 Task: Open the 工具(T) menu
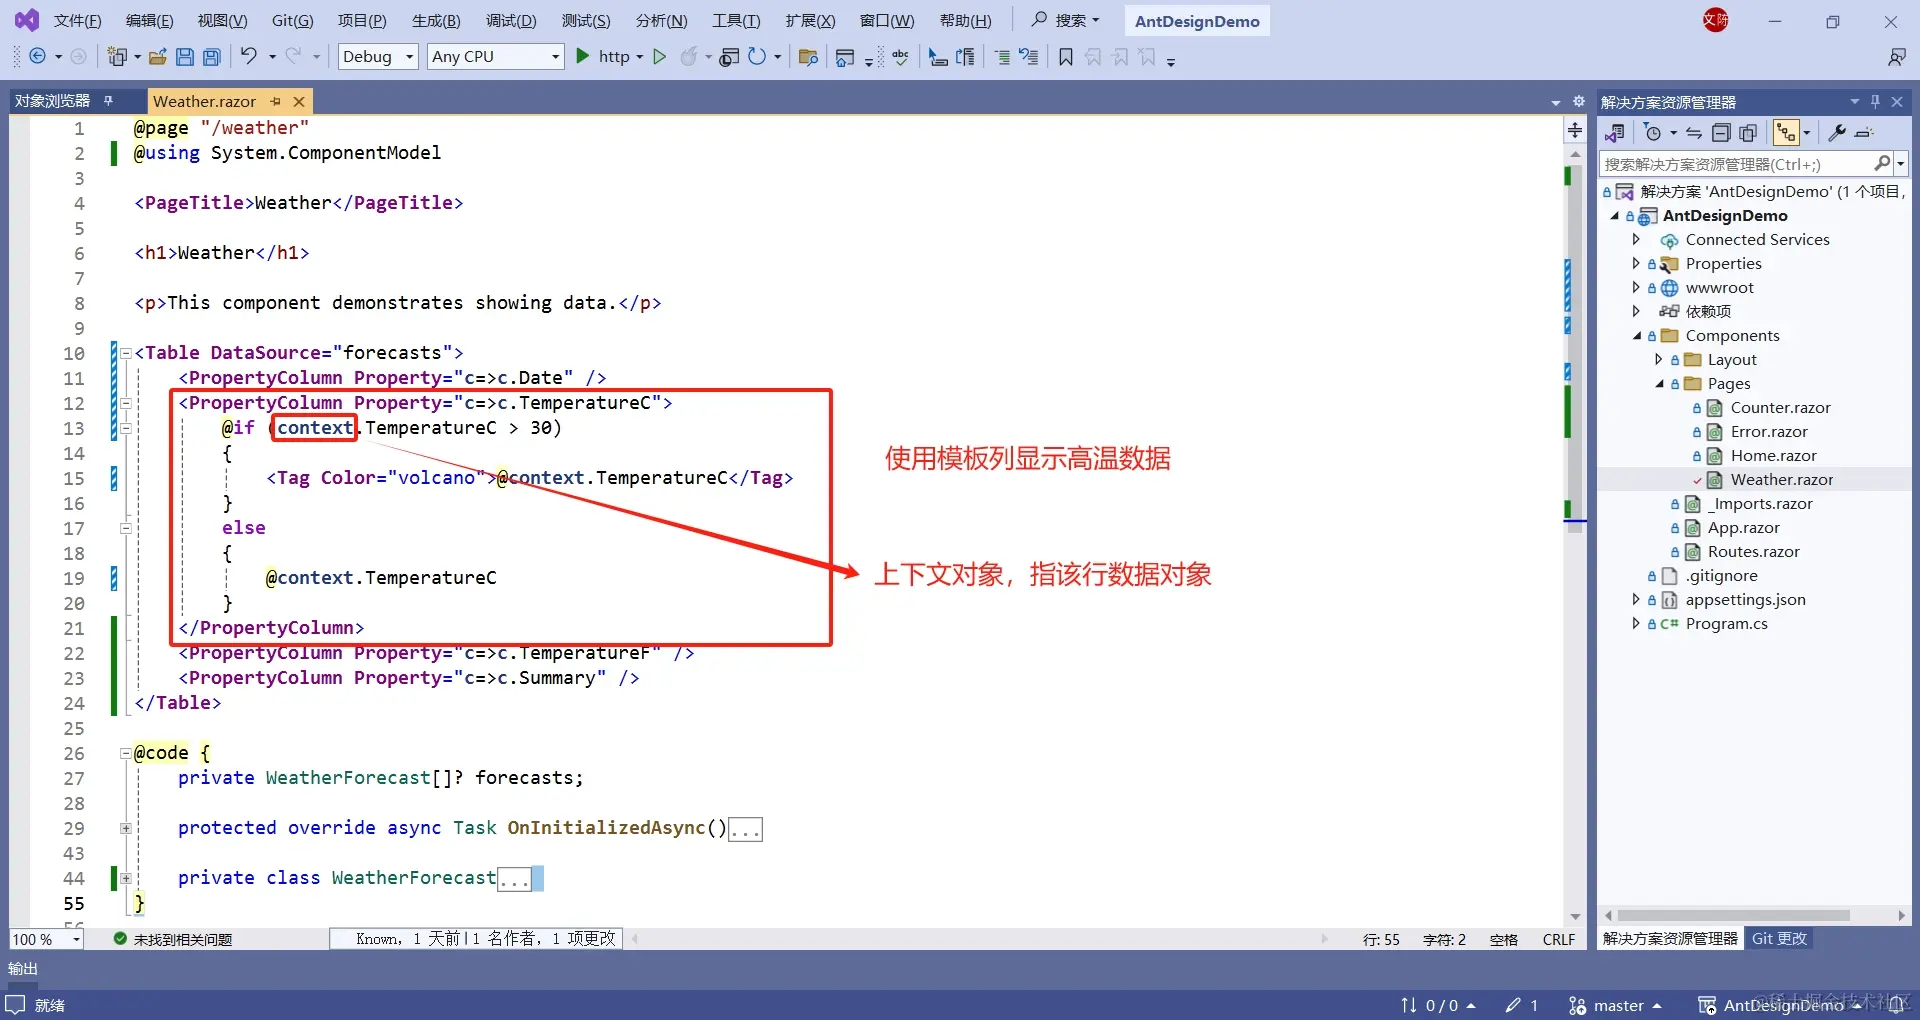point(736,21)
